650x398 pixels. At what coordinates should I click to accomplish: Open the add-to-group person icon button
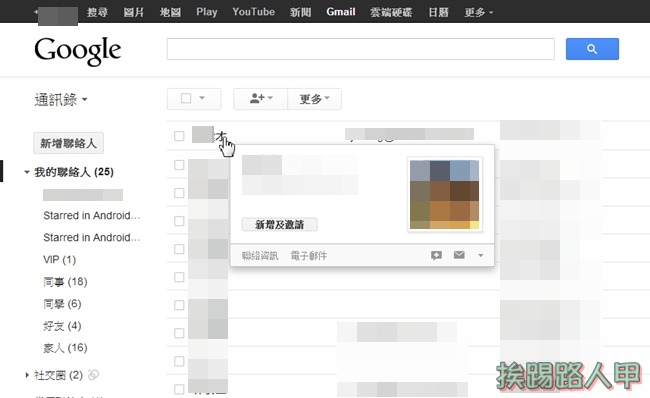click(260, 99)
